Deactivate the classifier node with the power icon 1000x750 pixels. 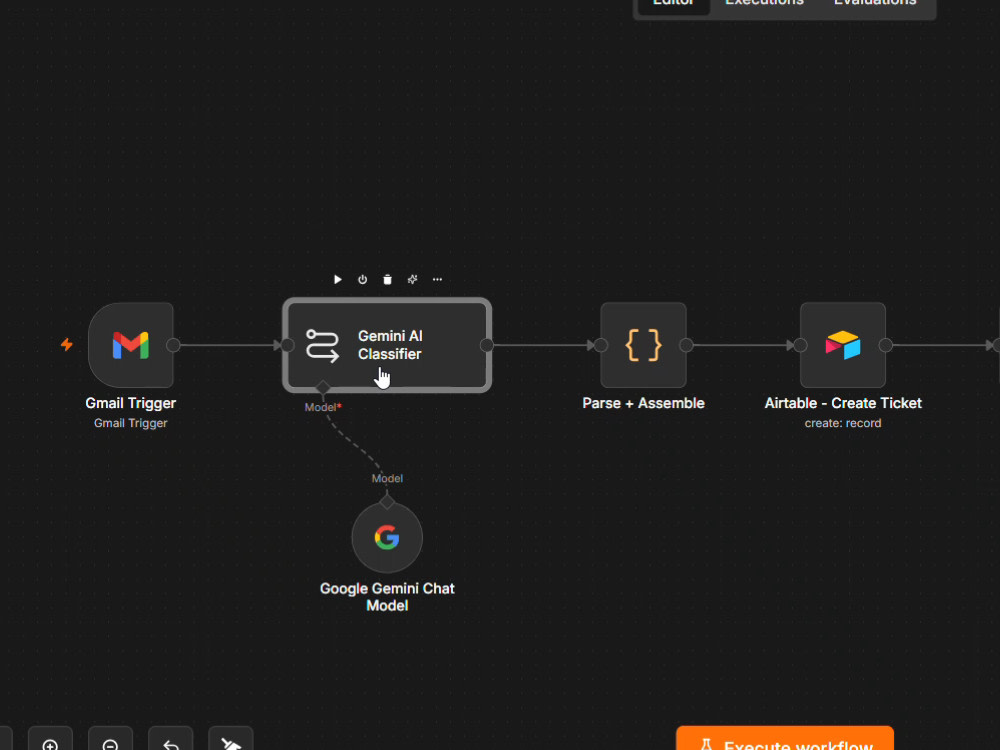[362, 279]
